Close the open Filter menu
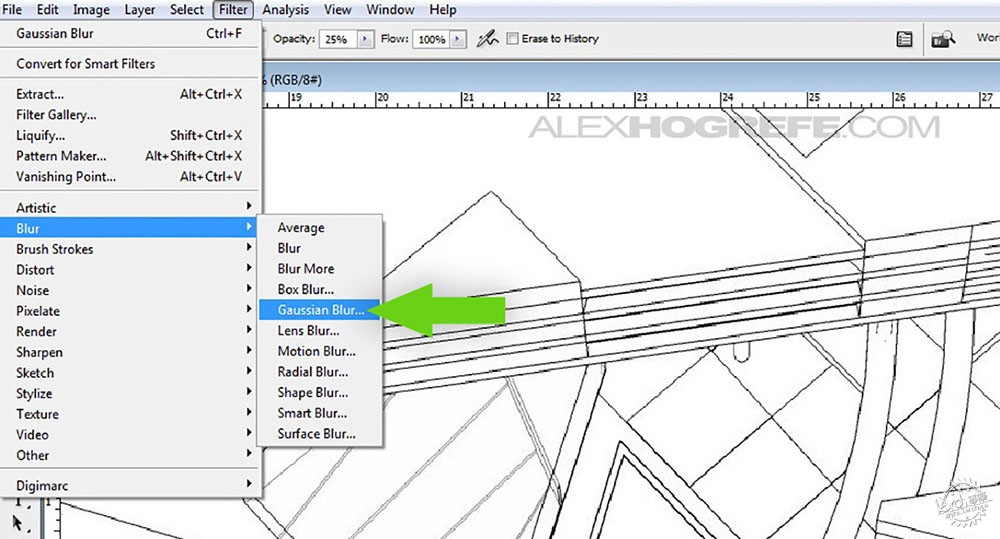The image size is (1000, 539). (233, 10)
